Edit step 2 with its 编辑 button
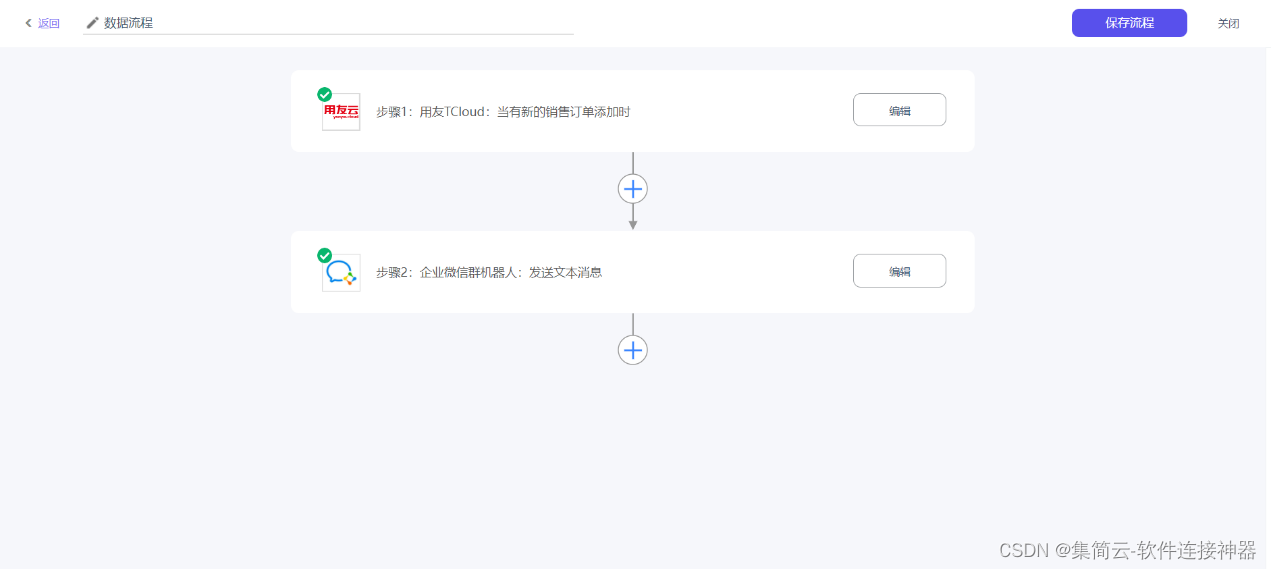 [x=899, y=271]
